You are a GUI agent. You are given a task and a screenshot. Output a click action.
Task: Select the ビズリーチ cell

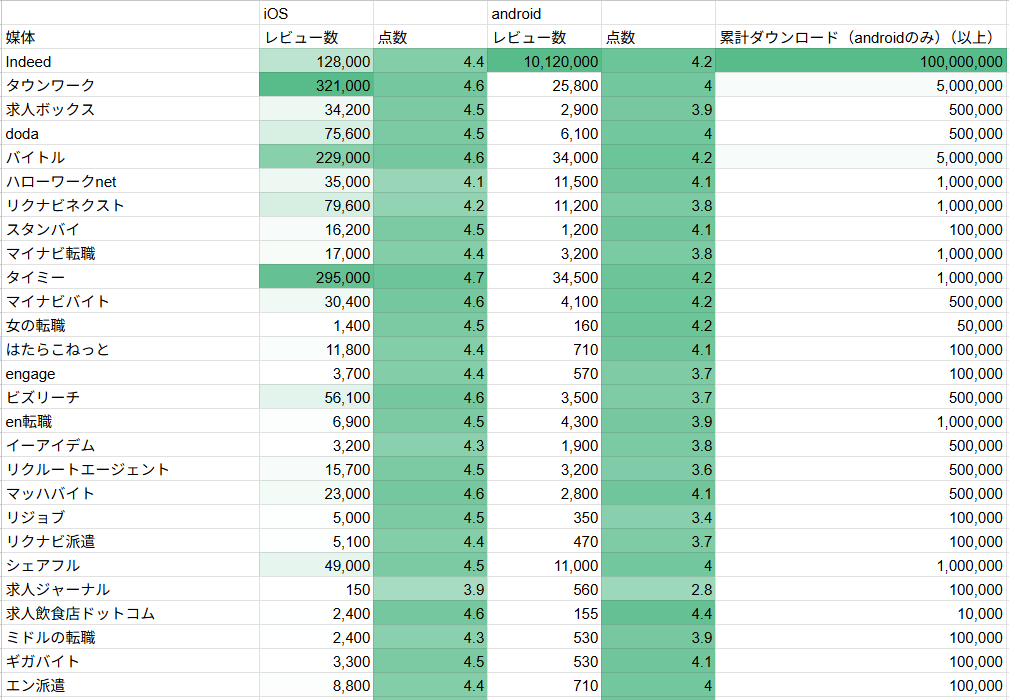click(x=129, y=398)
